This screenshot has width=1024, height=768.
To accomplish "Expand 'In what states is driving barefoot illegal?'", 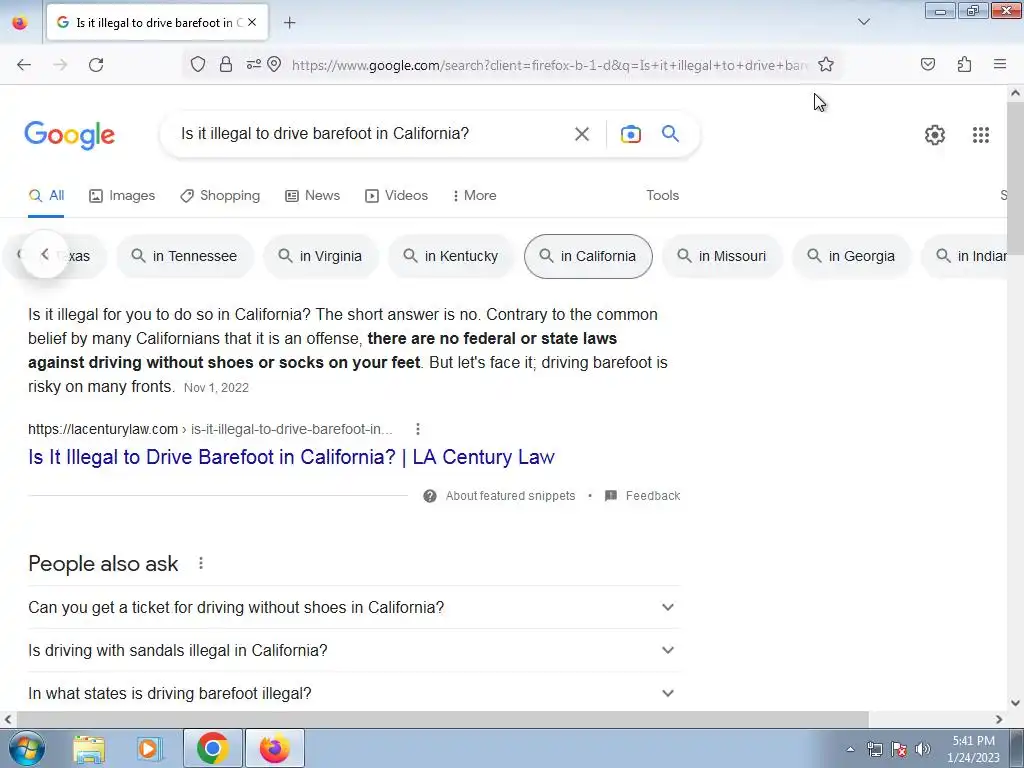I will coord(354,693).
